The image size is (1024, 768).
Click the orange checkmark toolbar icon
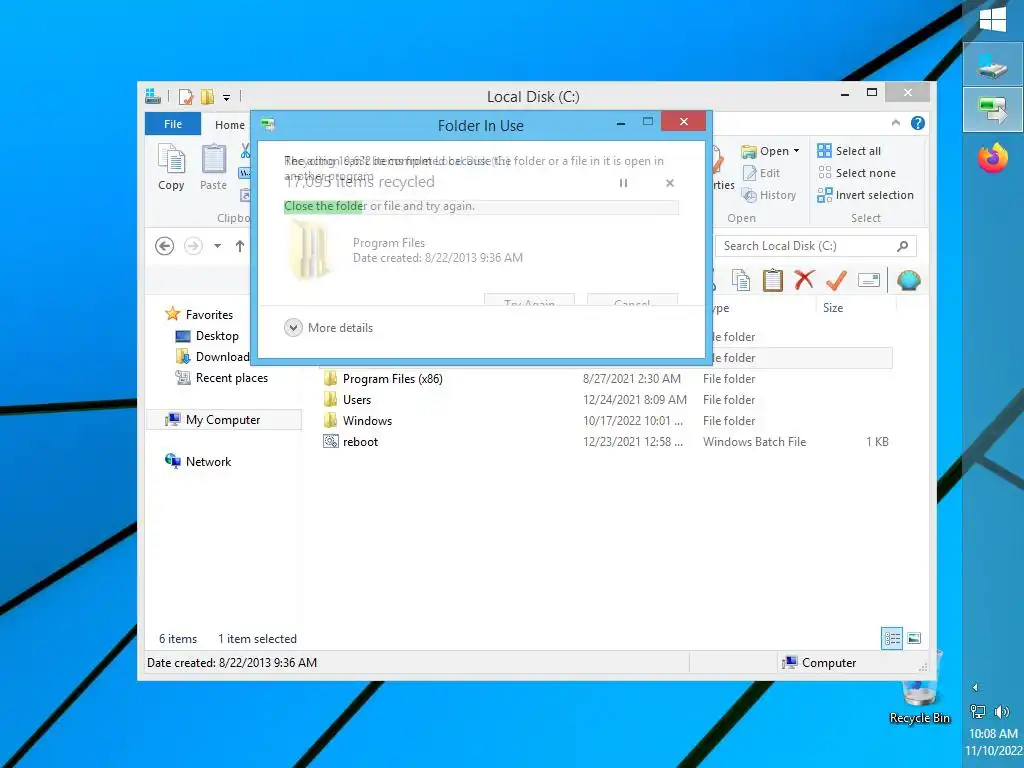[836, 280]
